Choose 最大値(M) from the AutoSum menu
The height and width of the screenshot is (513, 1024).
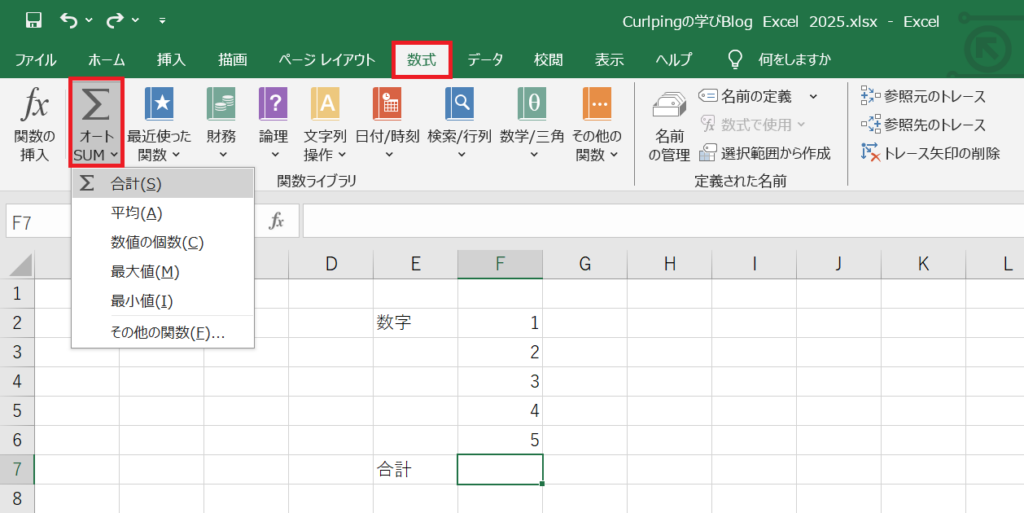[x=163, y=272]
